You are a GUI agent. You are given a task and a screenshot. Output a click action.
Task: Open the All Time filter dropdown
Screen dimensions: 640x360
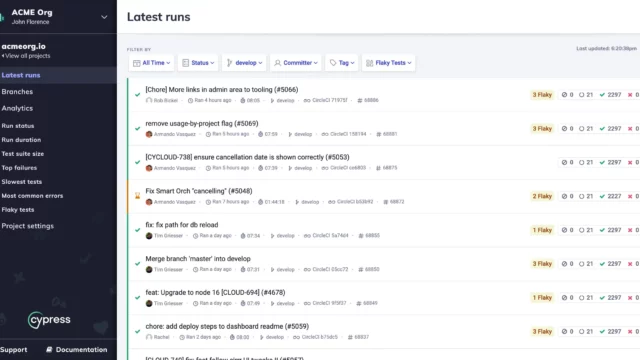coord(151,63)
